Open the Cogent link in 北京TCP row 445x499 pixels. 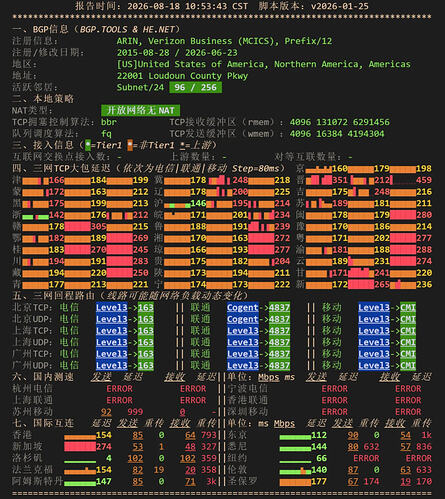click(242, 307)
